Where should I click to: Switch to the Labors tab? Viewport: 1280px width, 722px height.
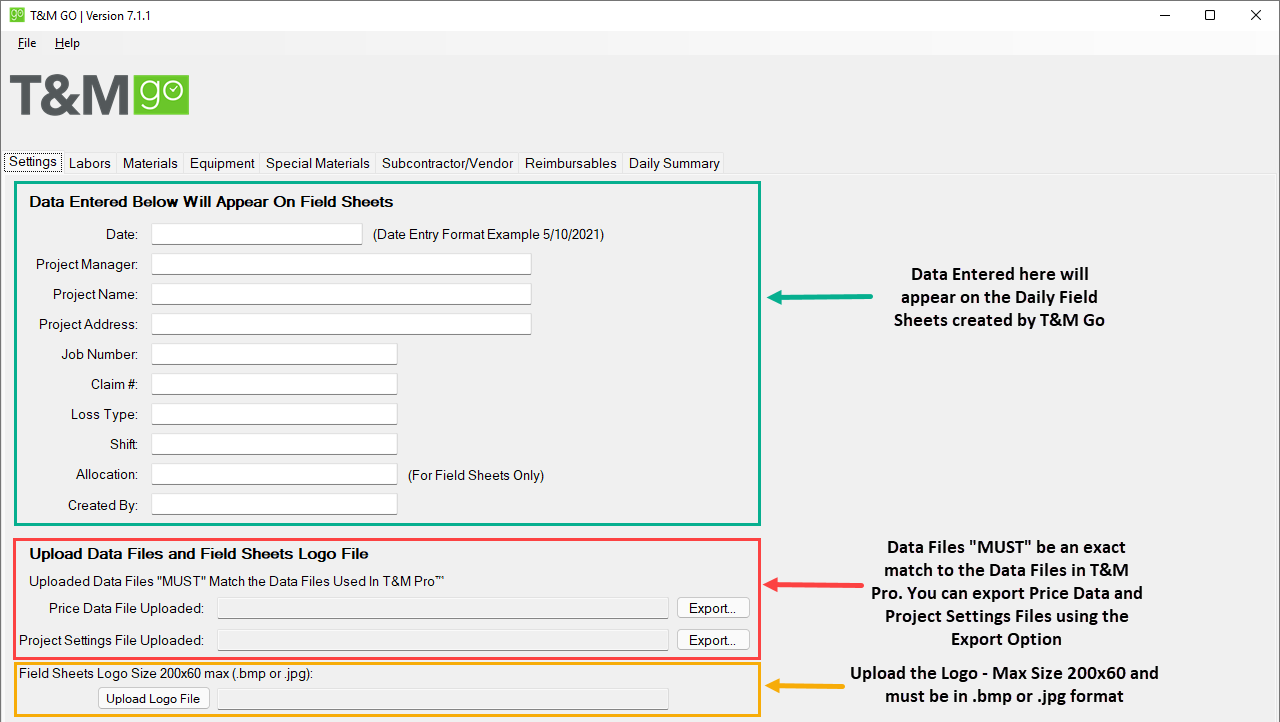point(90,163)
